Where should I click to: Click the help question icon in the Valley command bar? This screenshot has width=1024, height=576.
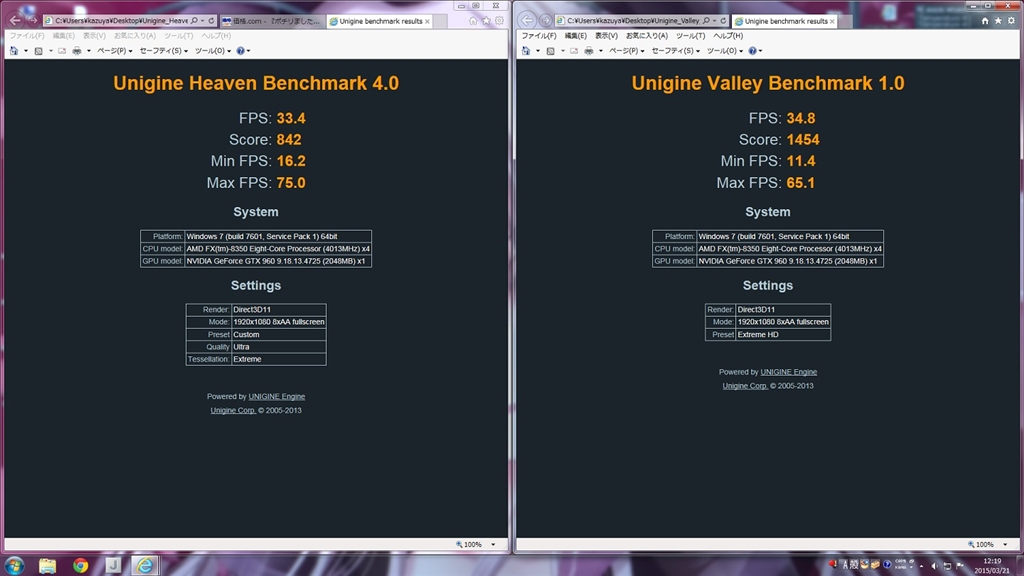point(752,50)
